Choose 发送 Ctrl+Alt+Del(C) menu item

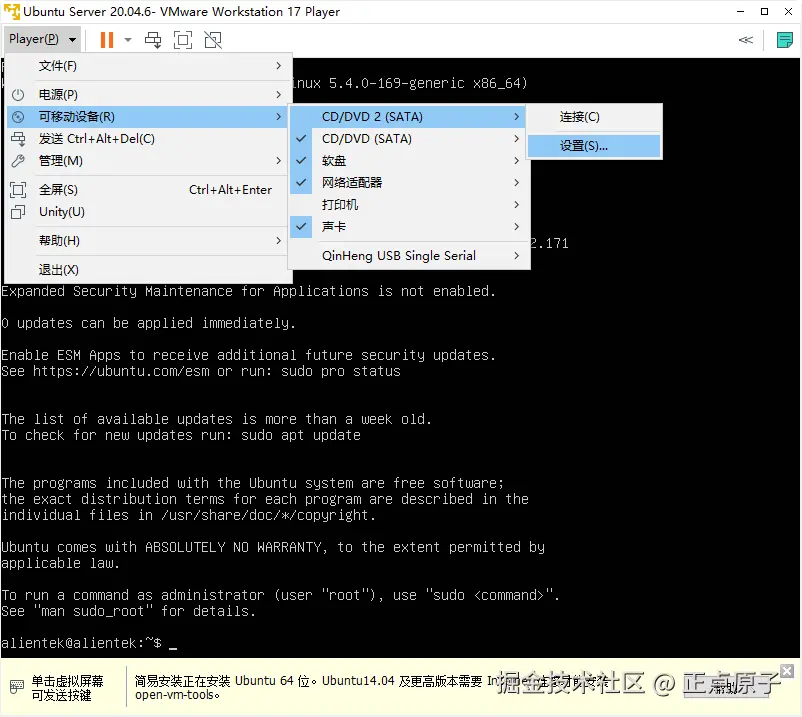click(x=148, y=139)
